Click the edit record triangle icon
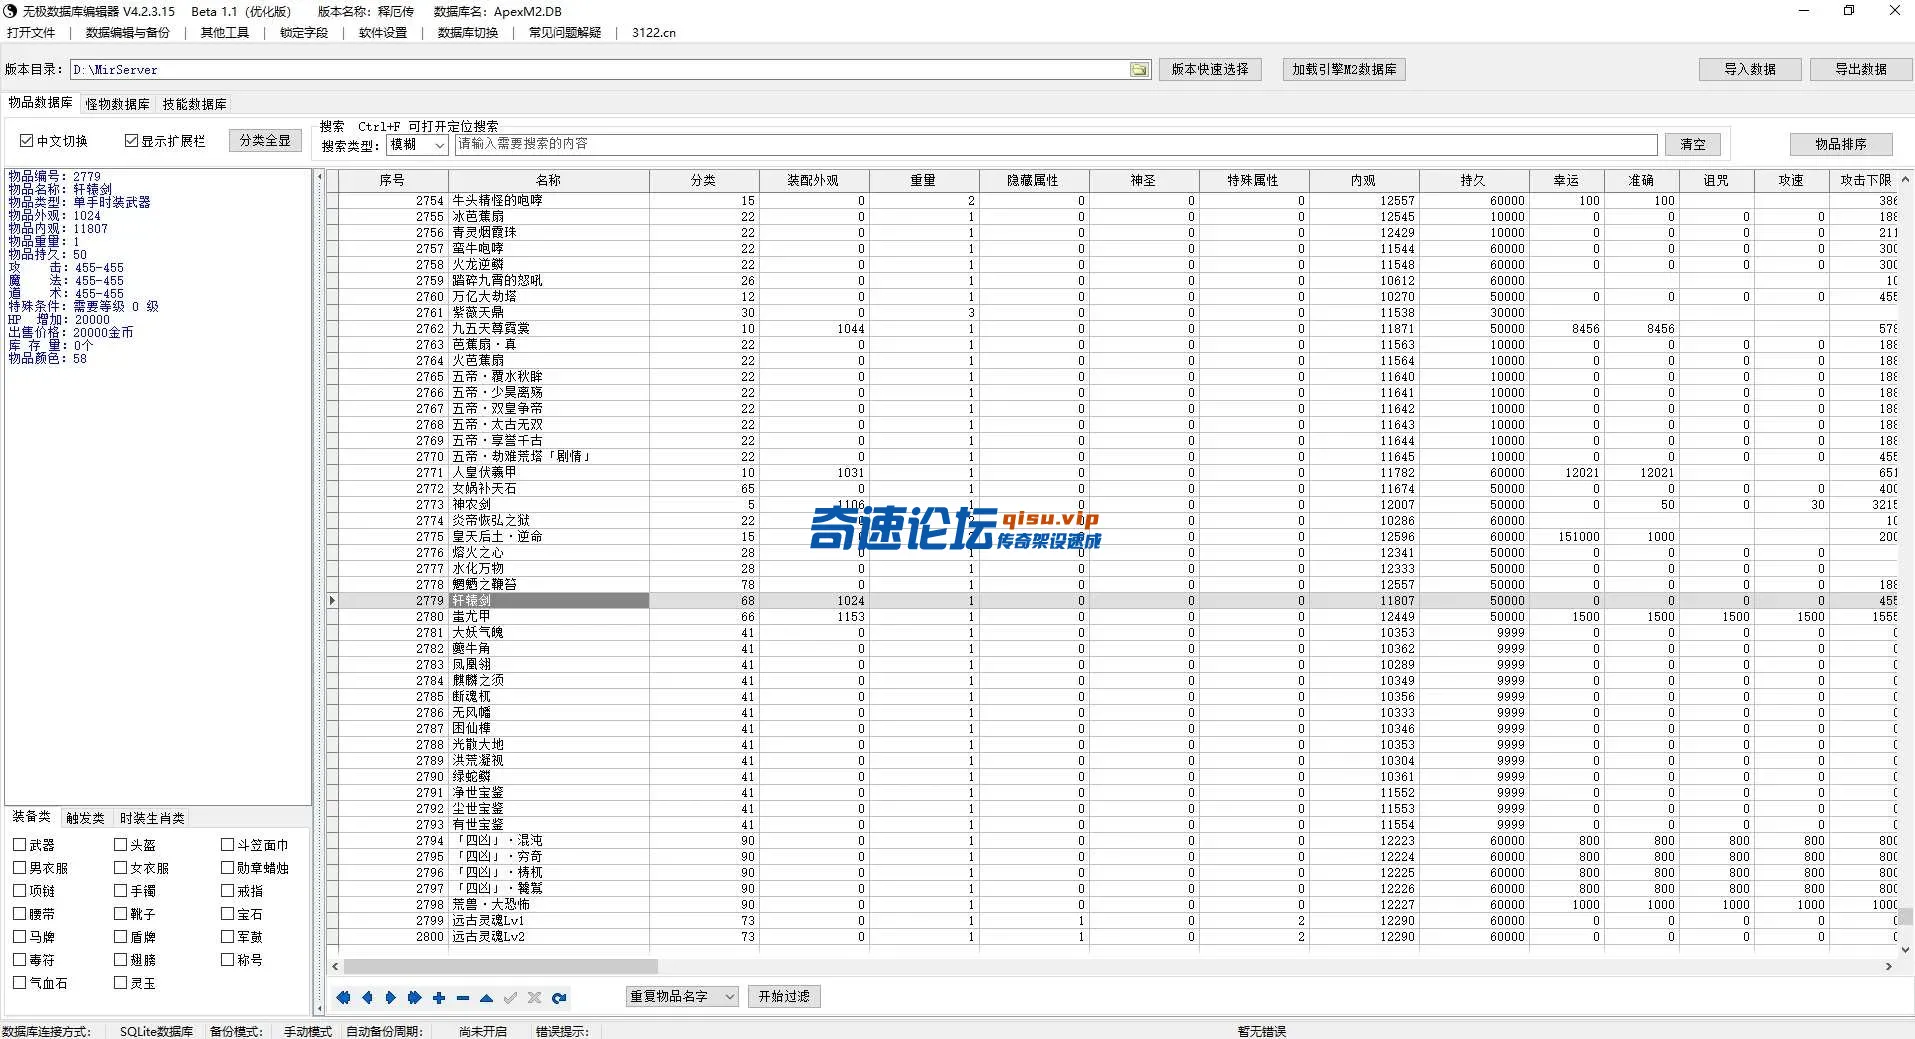The image size is (1915, 1039). click(486, 997)
